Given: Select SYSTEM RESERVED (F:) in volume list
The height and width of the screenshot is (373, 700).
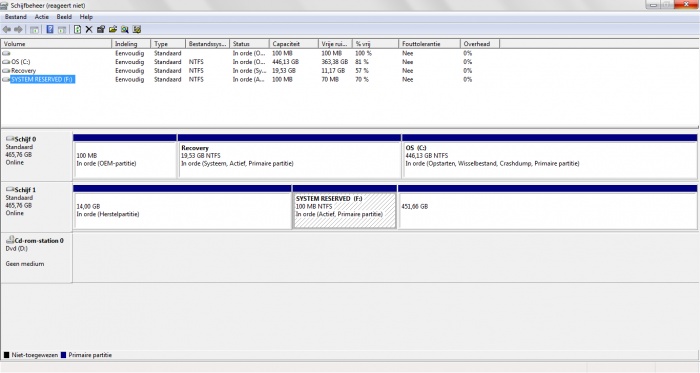Looking at the screenshot, I should point(42,79).
